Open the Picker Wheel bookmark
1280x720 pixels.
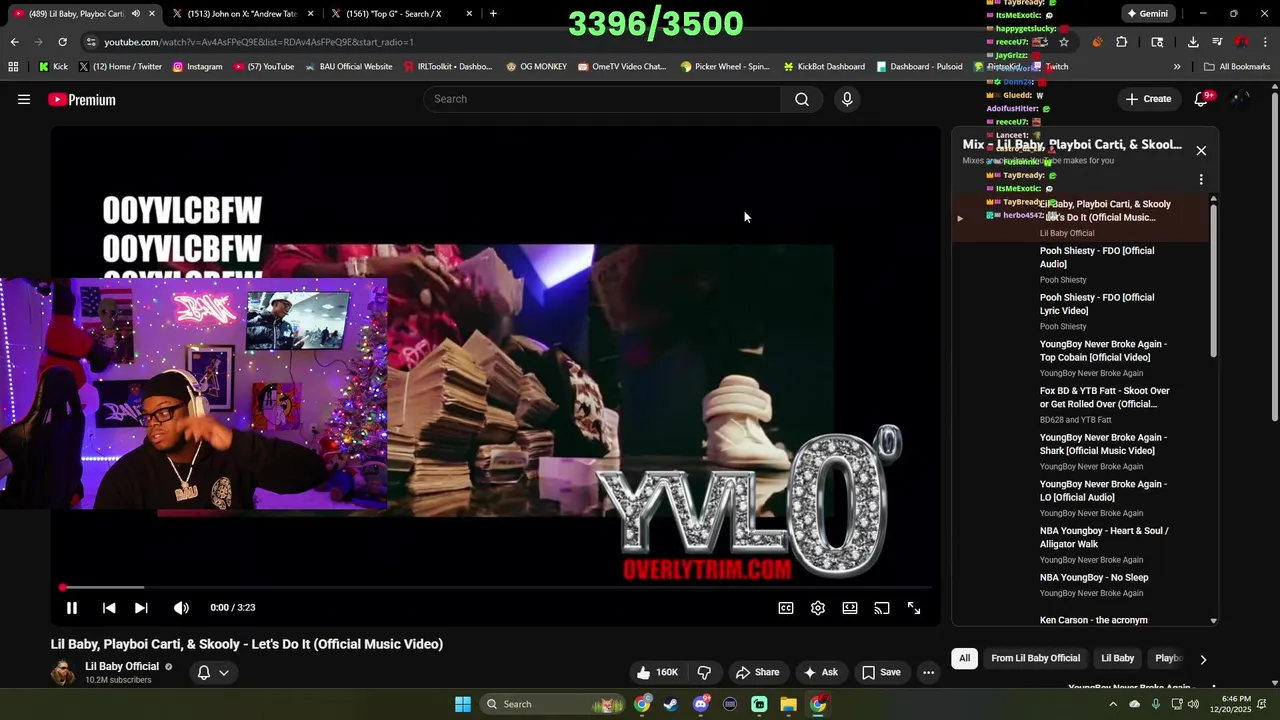click(x=725, y=67)
